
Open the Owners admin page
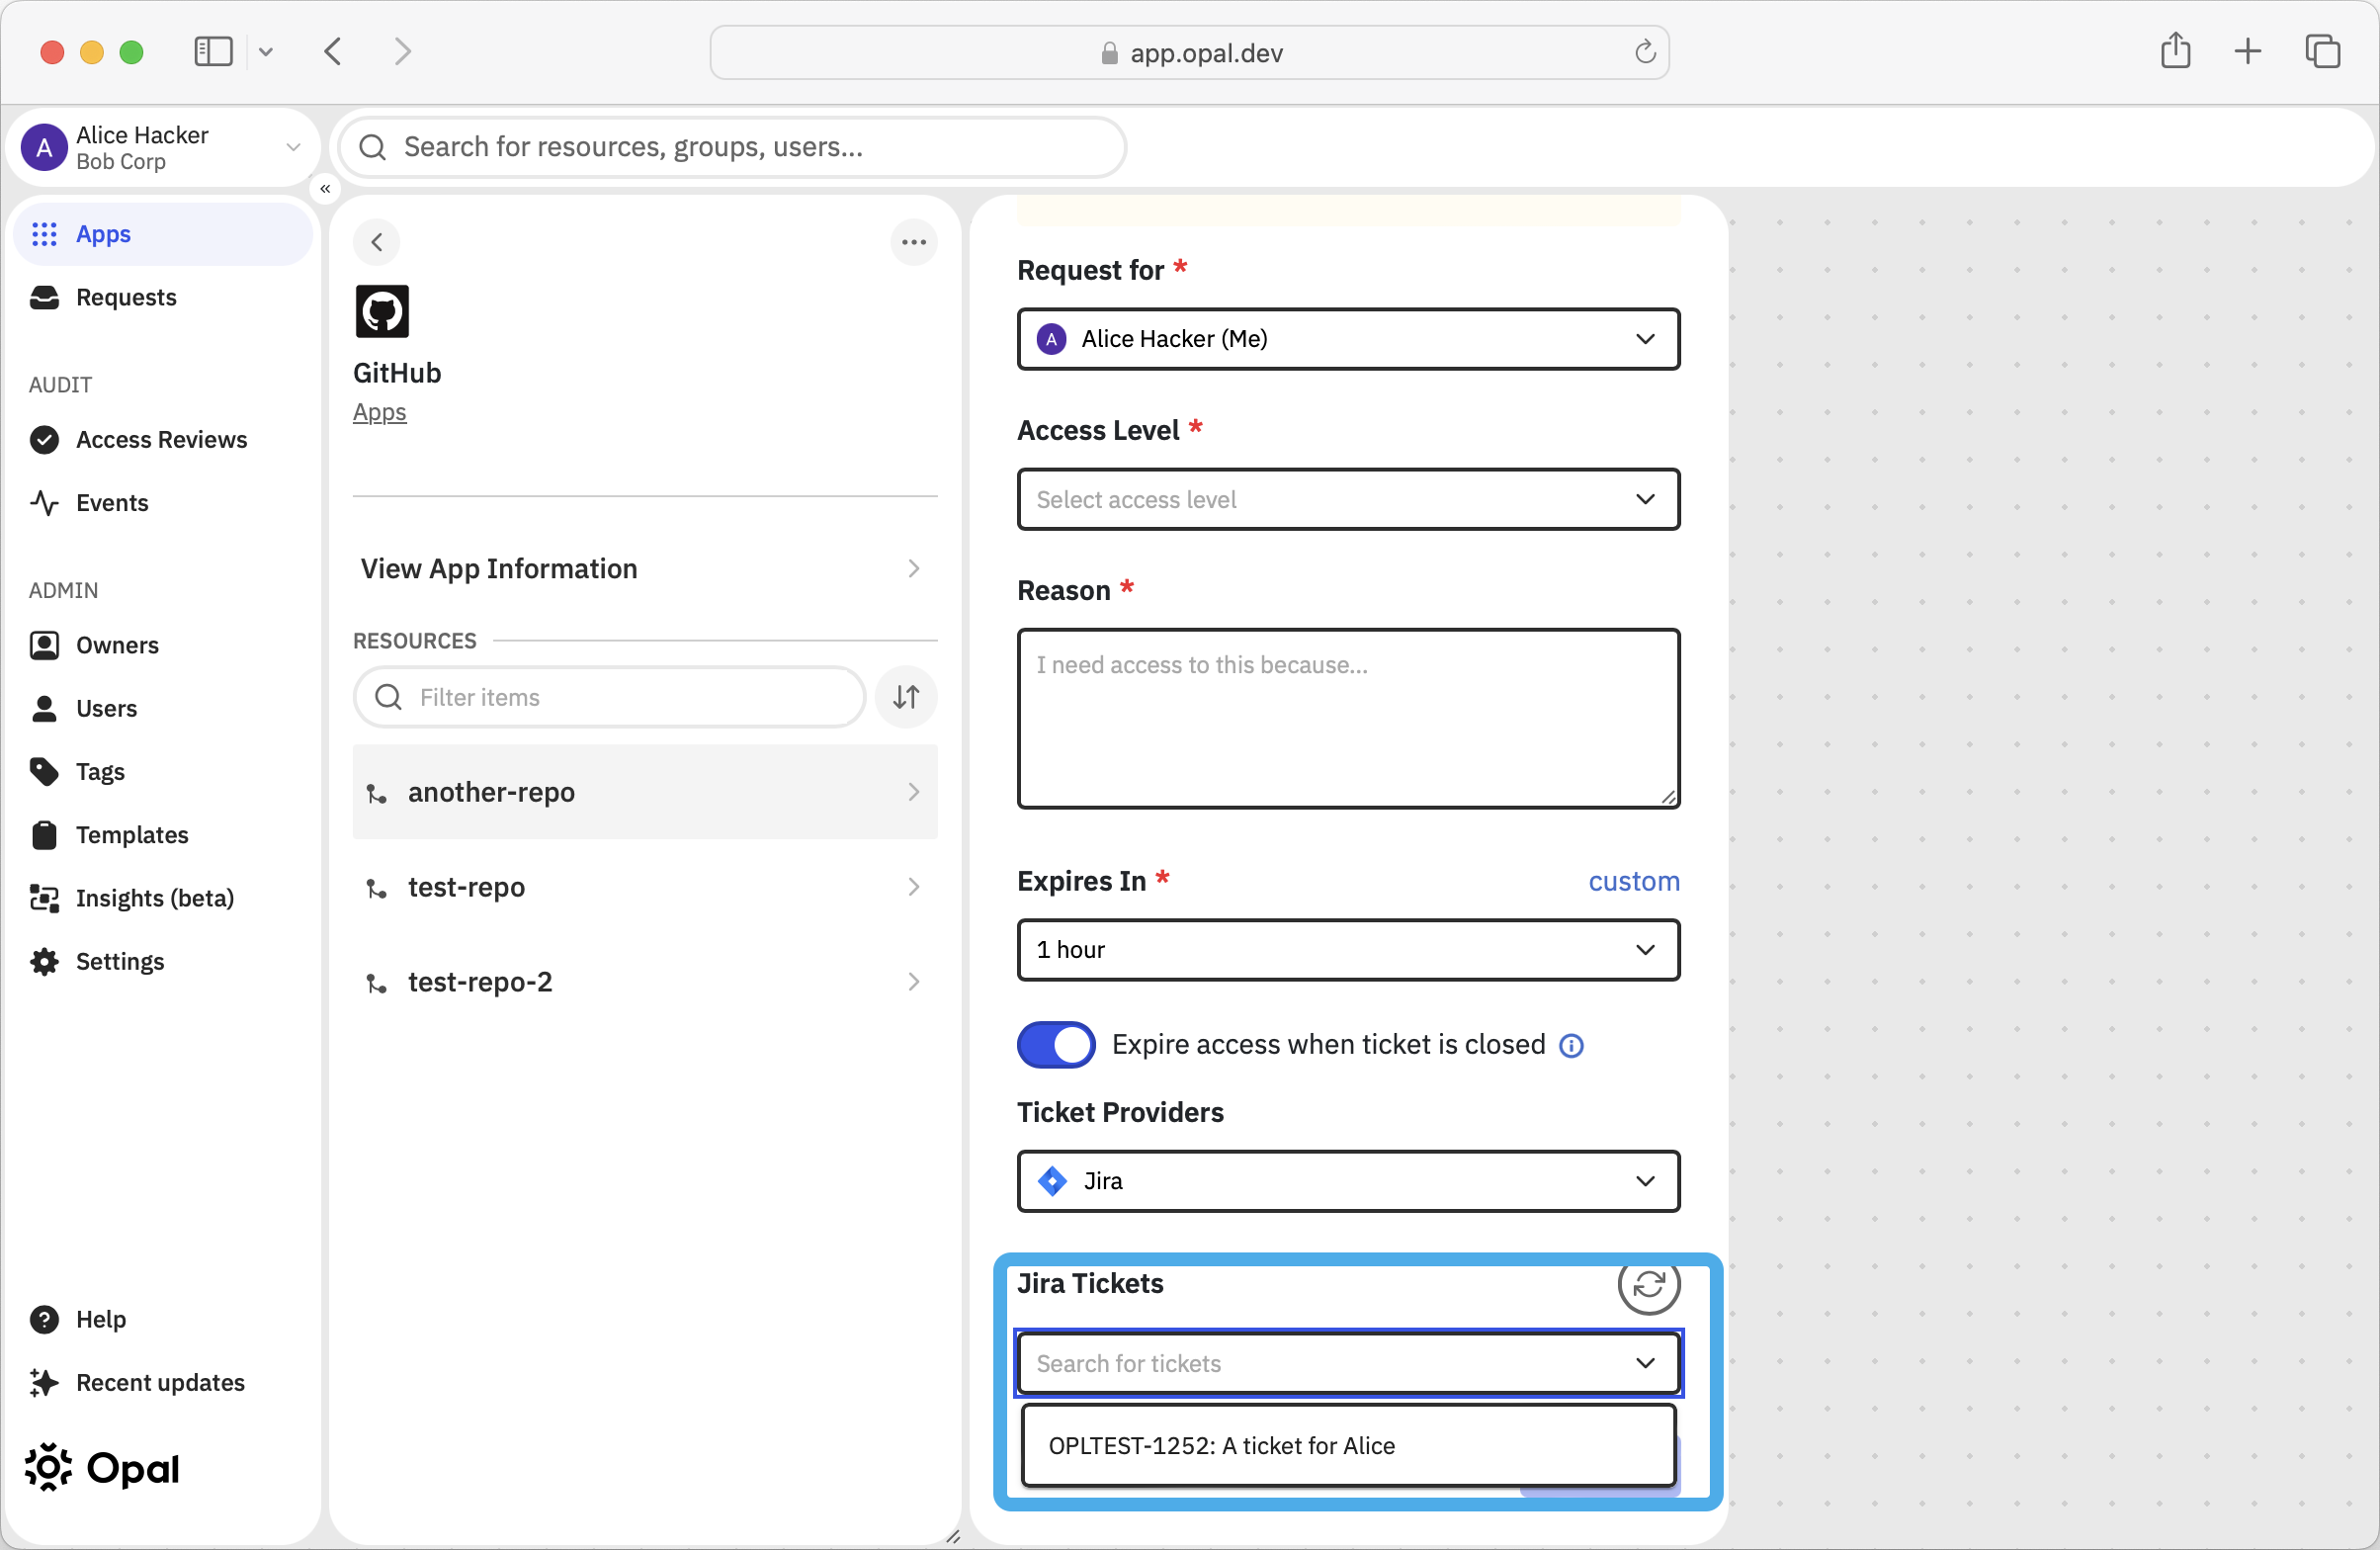pyautogui.click(x=163, y=645)
